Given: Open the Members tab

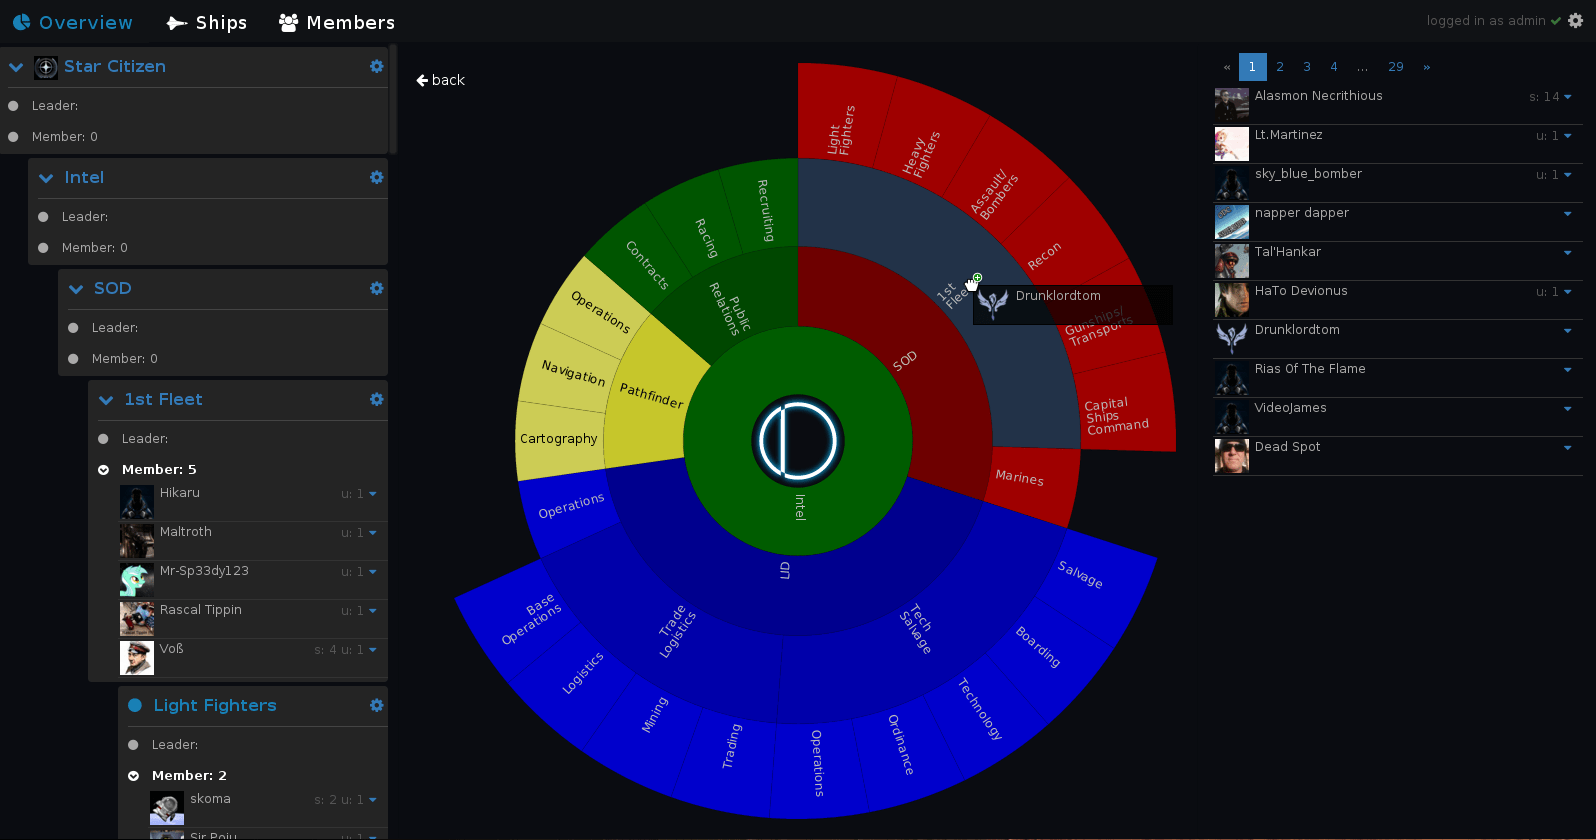Looking at the screenshot, I should pos(337,22).
